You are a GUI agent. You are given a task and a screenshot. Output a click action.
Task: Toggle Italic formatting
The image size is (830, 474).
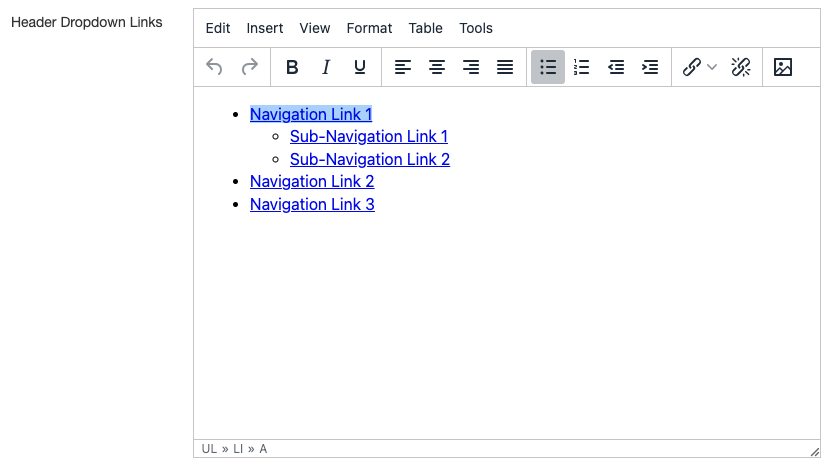tap(326, 67)
